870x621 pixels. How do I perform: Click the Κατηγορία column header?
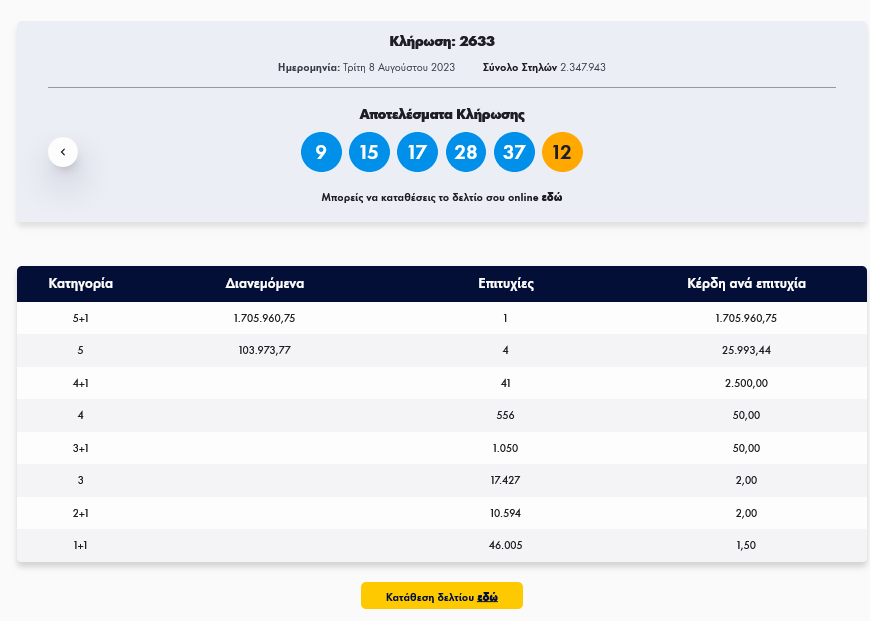[x=81, y=284]
